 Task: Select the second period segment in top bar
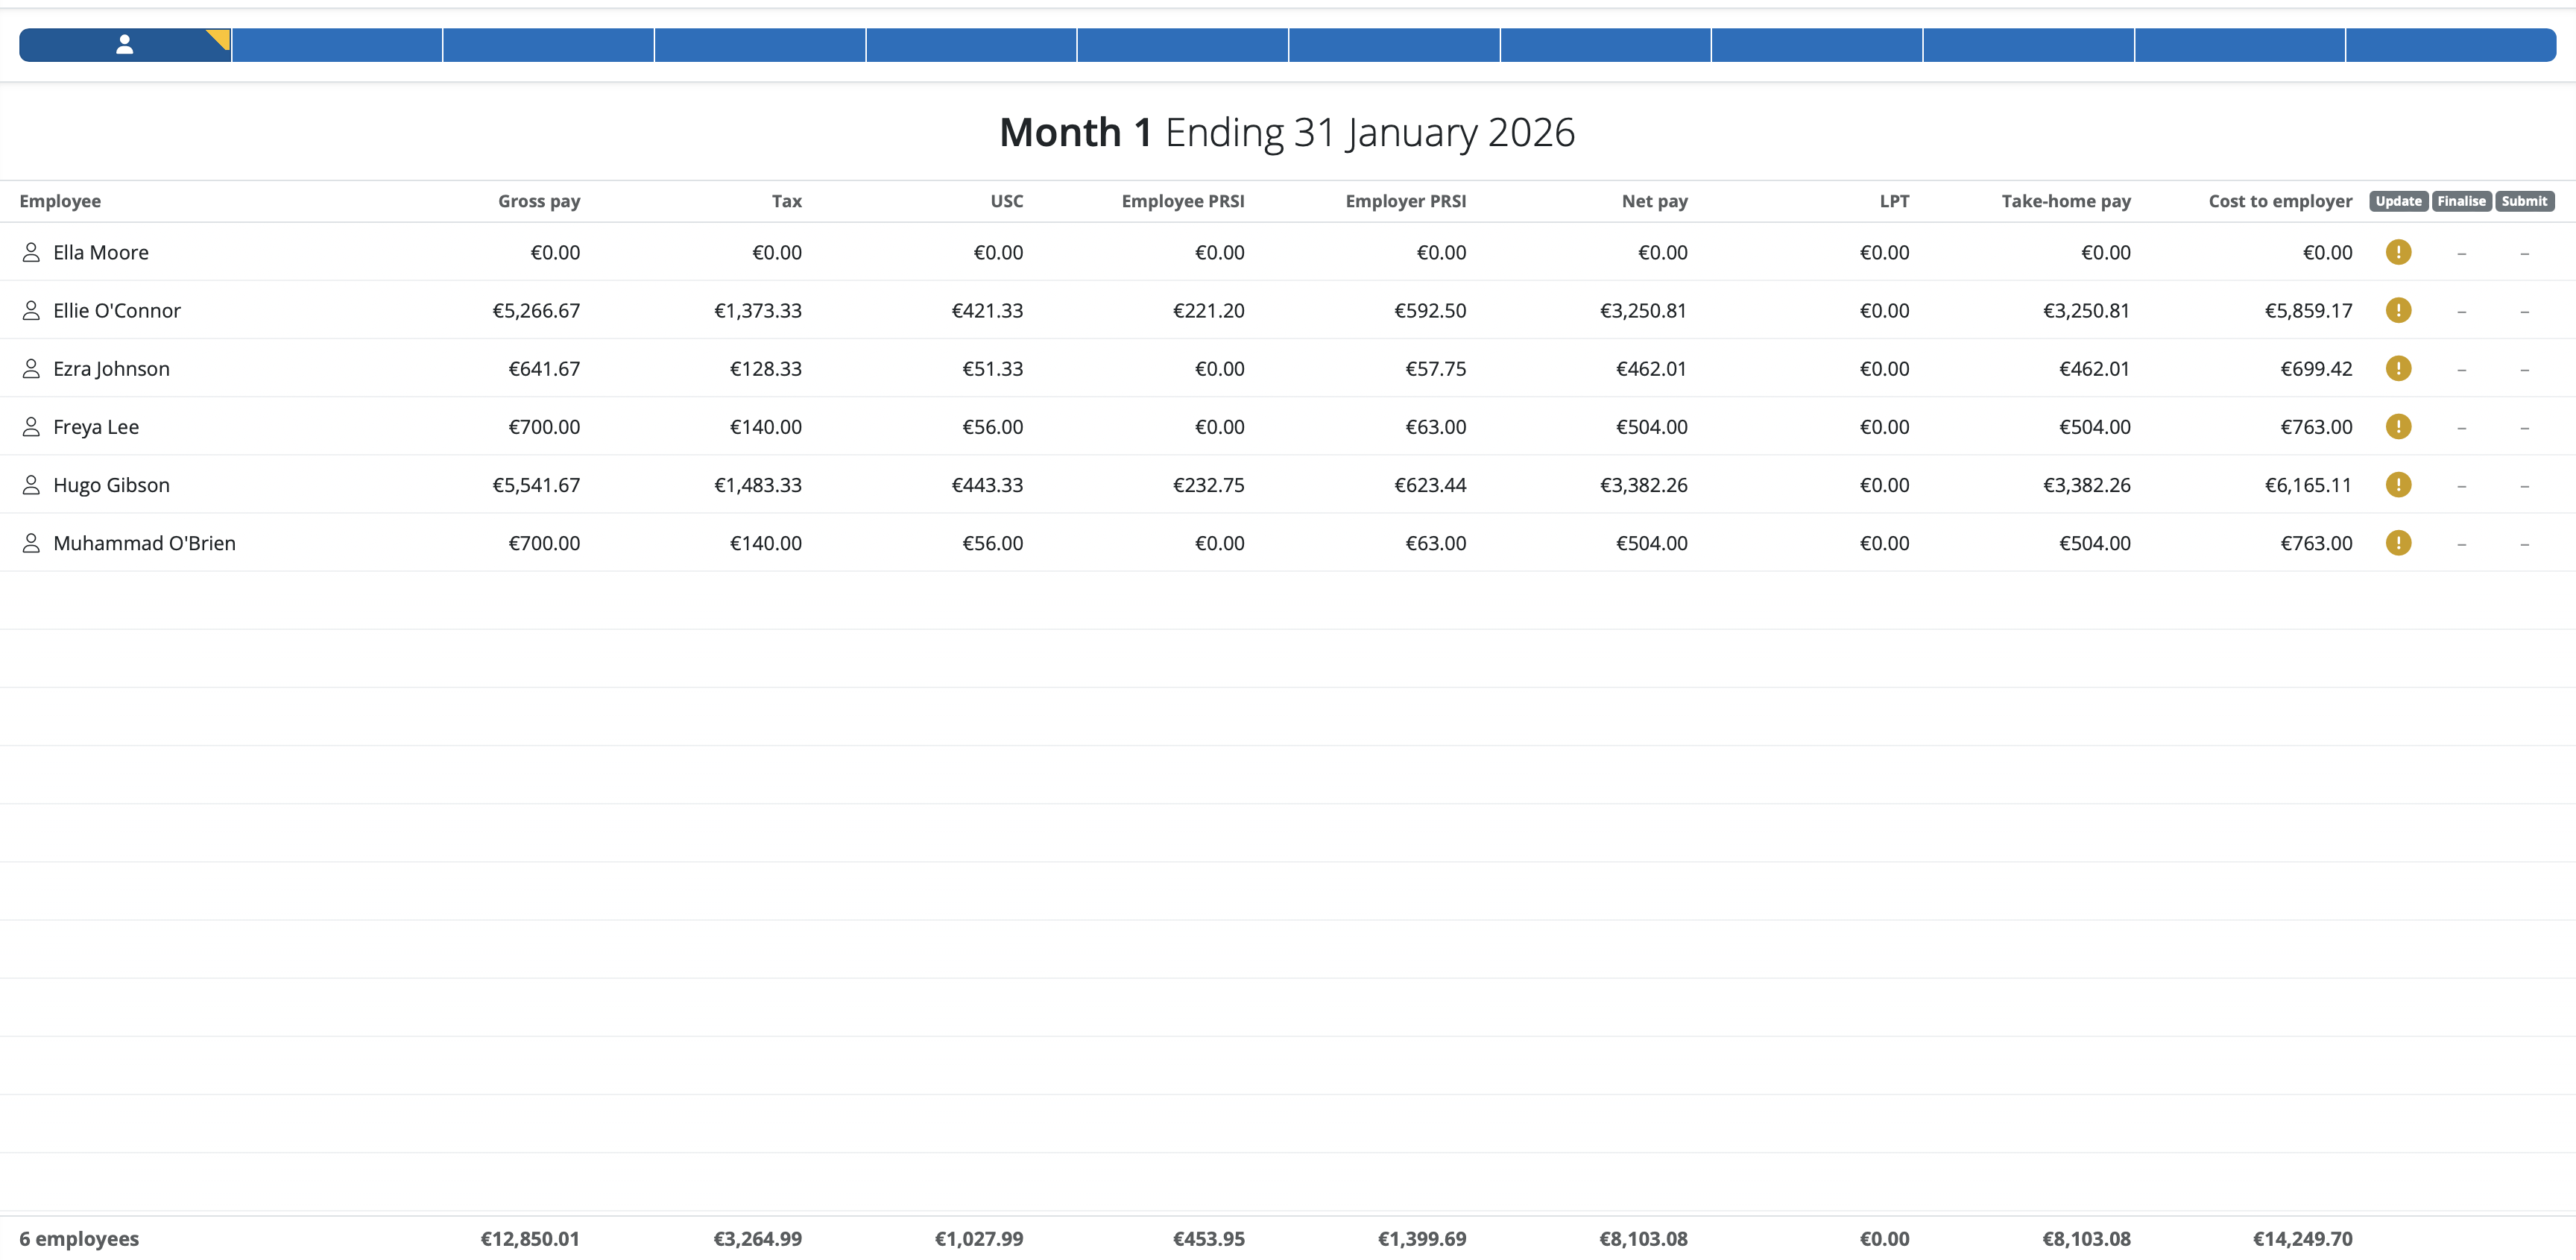[337, 45]
